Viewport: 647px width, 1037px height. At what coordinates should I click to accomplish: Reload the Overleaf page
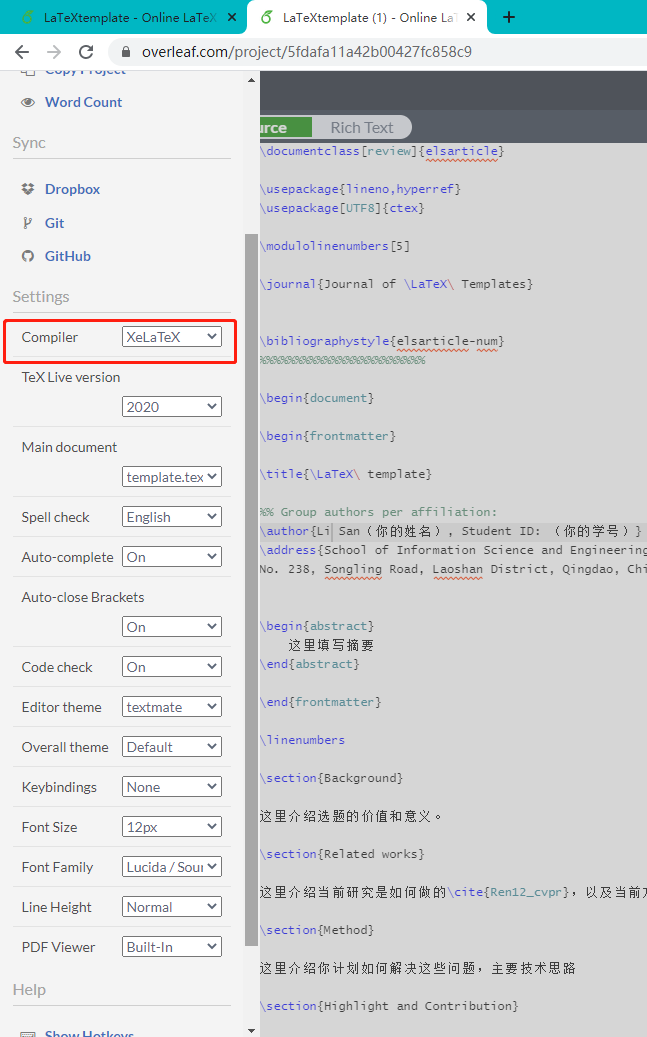pos(86,52)
